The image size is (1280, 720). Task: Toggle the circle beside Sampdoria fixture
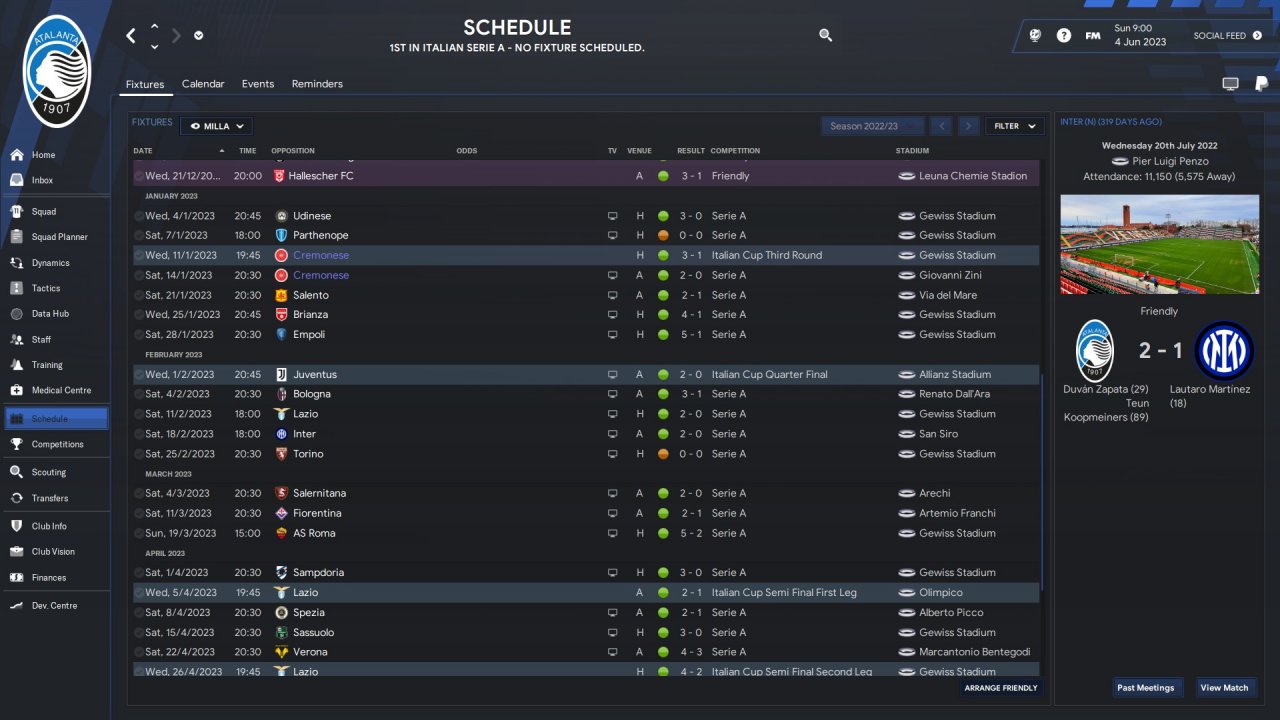point(139,573)
